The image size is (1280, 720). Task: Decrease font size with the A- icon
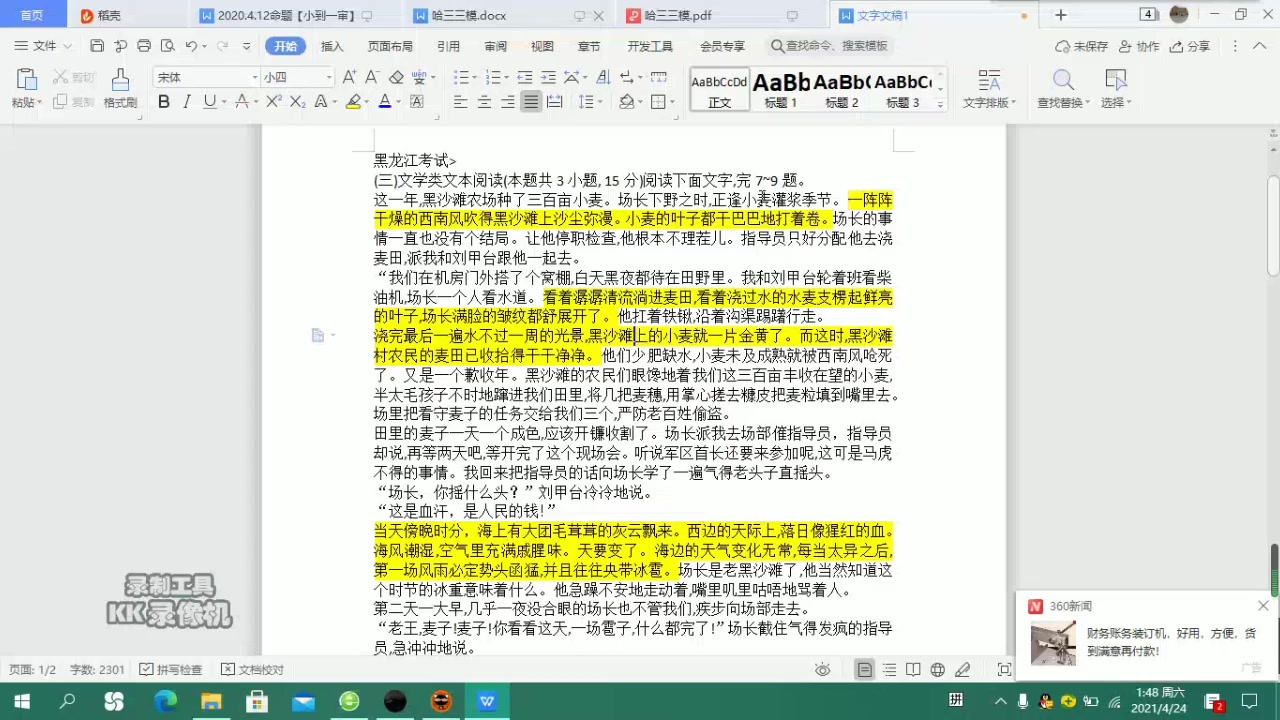click(x=372, y=77)
